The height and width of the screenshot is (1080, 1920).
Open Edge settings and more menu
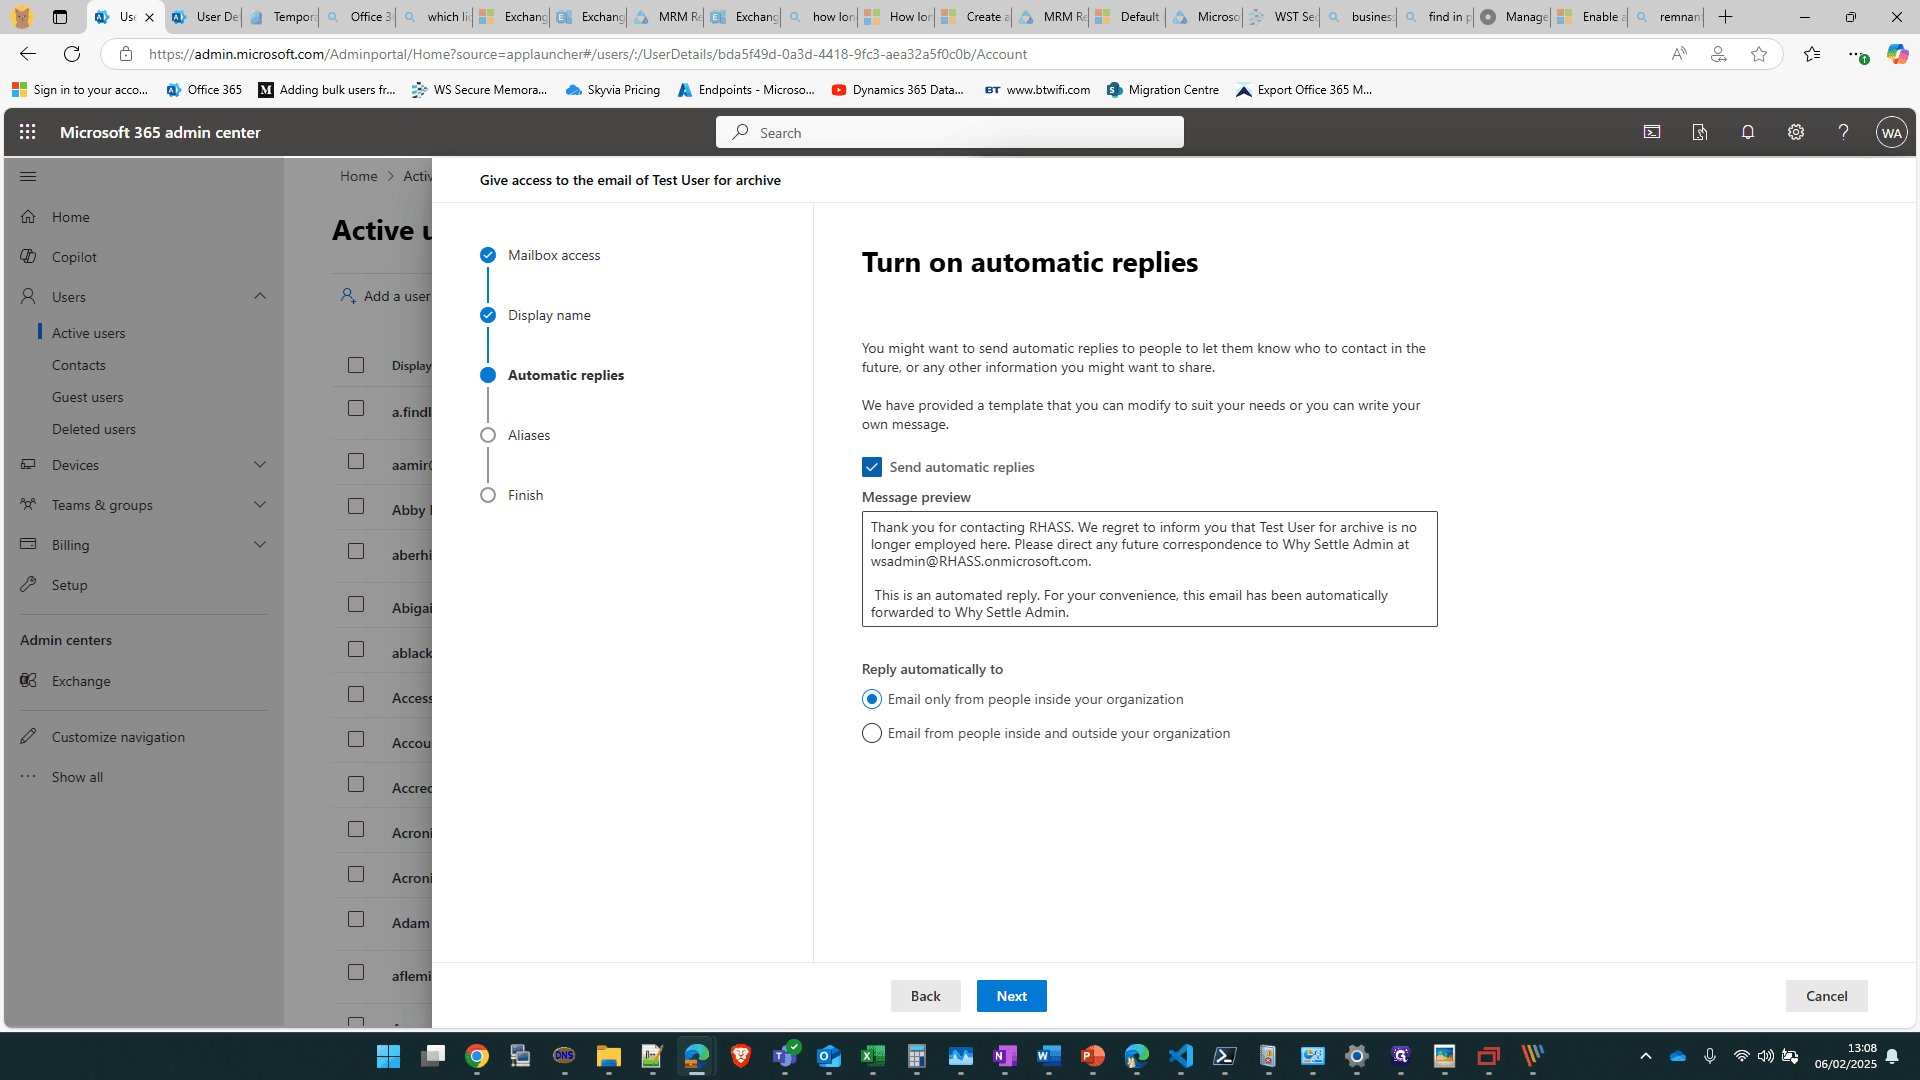(x=1855, y=54)
